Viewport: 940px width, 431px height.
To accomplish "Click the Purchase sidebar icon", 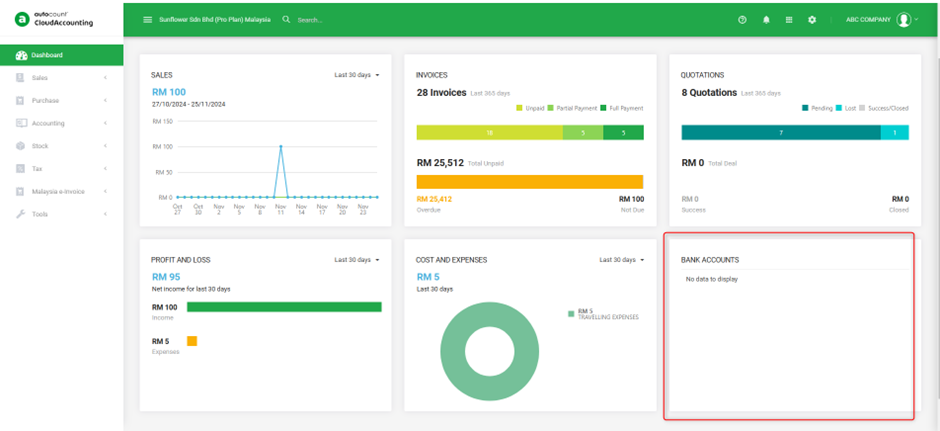I will [x=20, y=101].
